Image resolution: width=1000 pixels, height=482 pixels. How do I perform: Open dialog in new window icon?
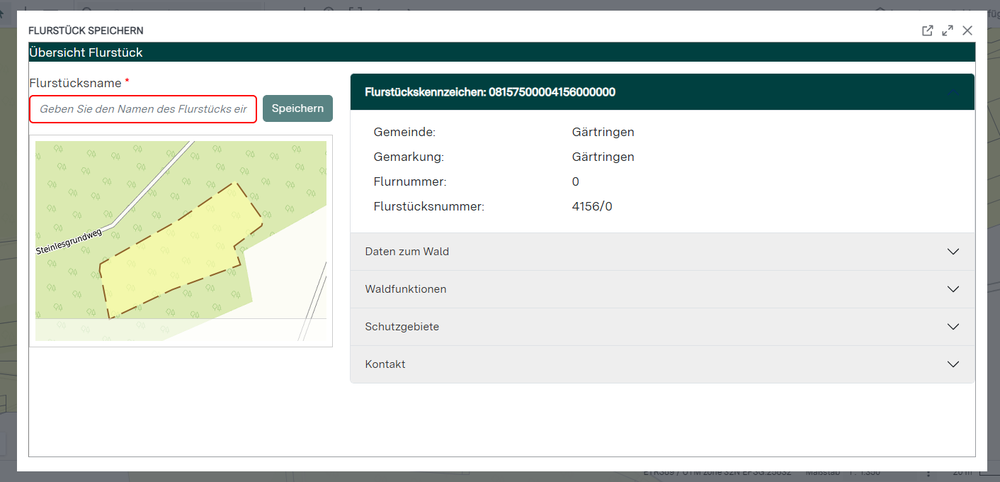click(x=927, y=31)
